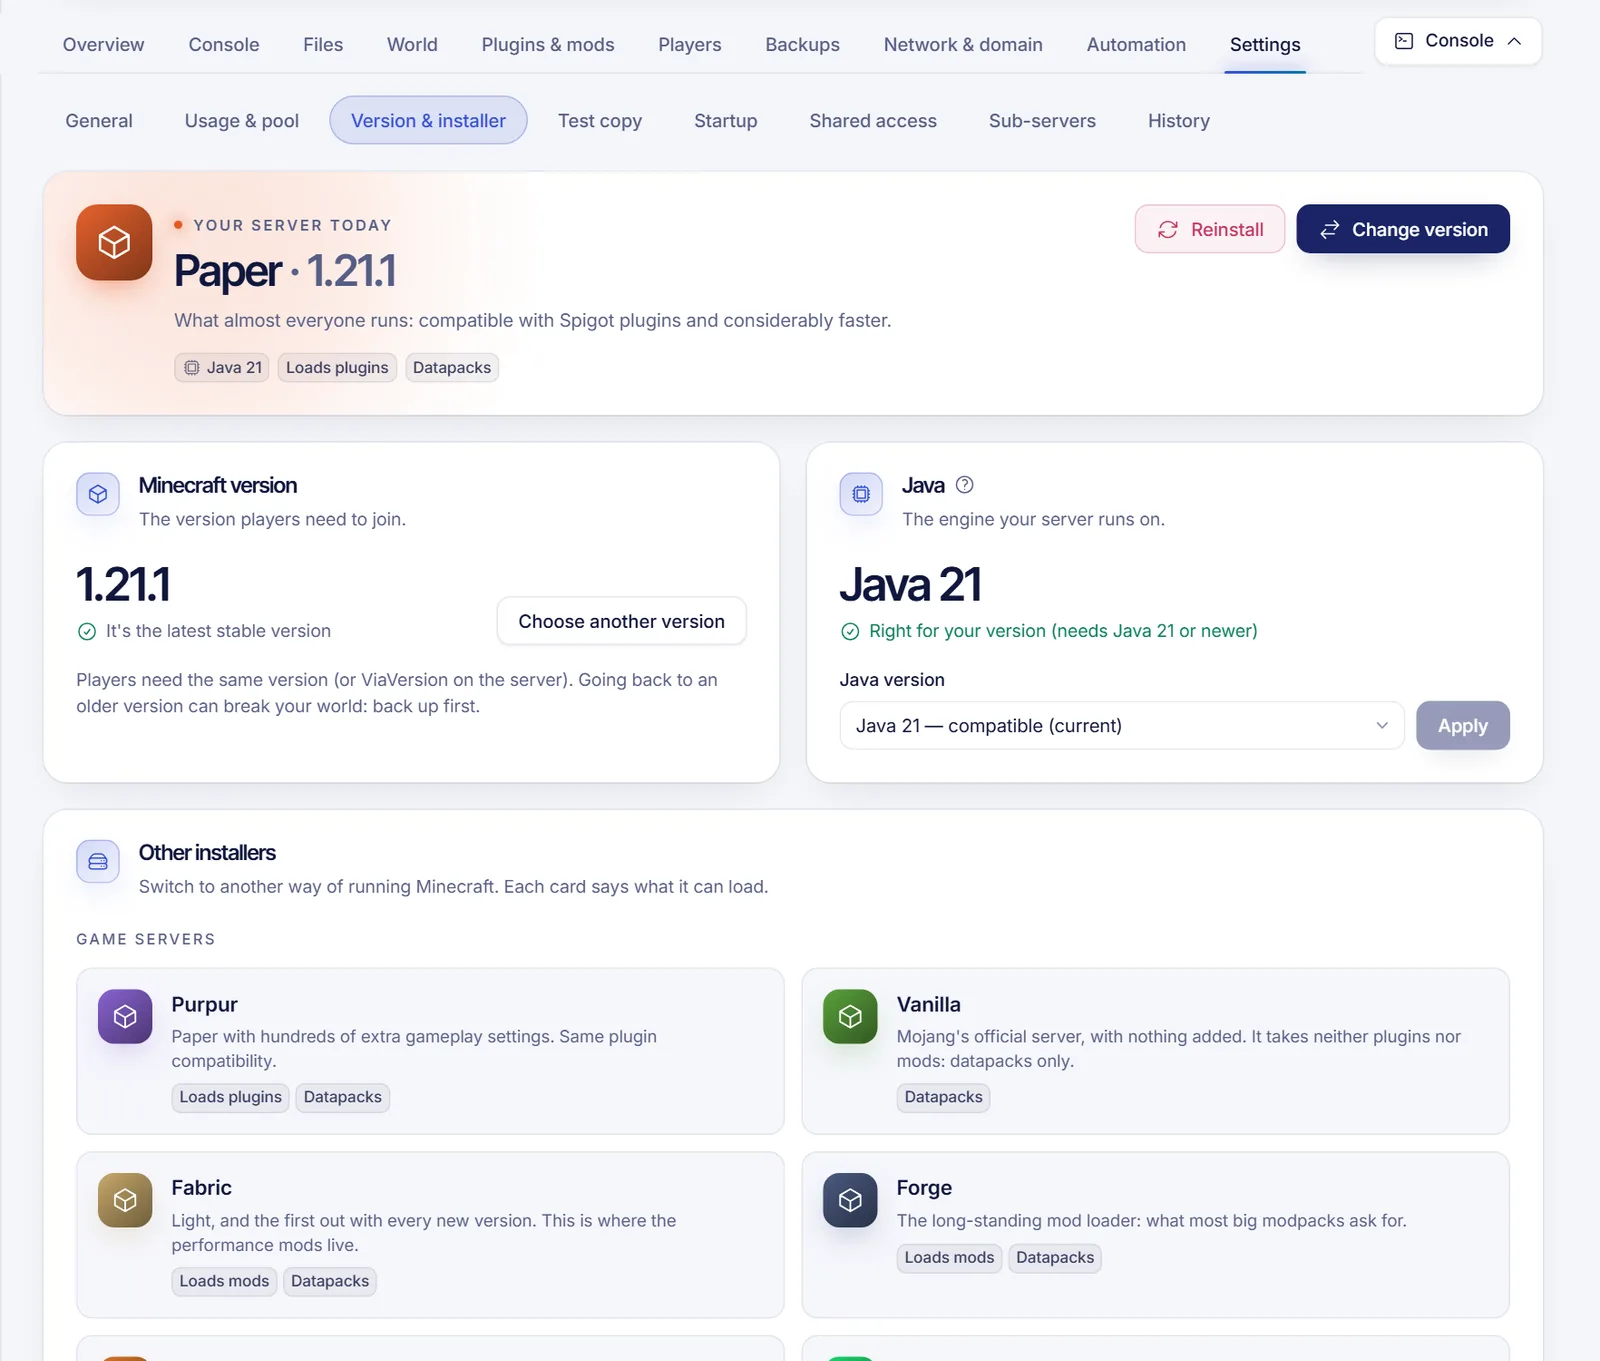Click the Loads mods tag under Forge
Image resolution: width=1600 pixels, height=1361 pixels.
pos(949,1258)
